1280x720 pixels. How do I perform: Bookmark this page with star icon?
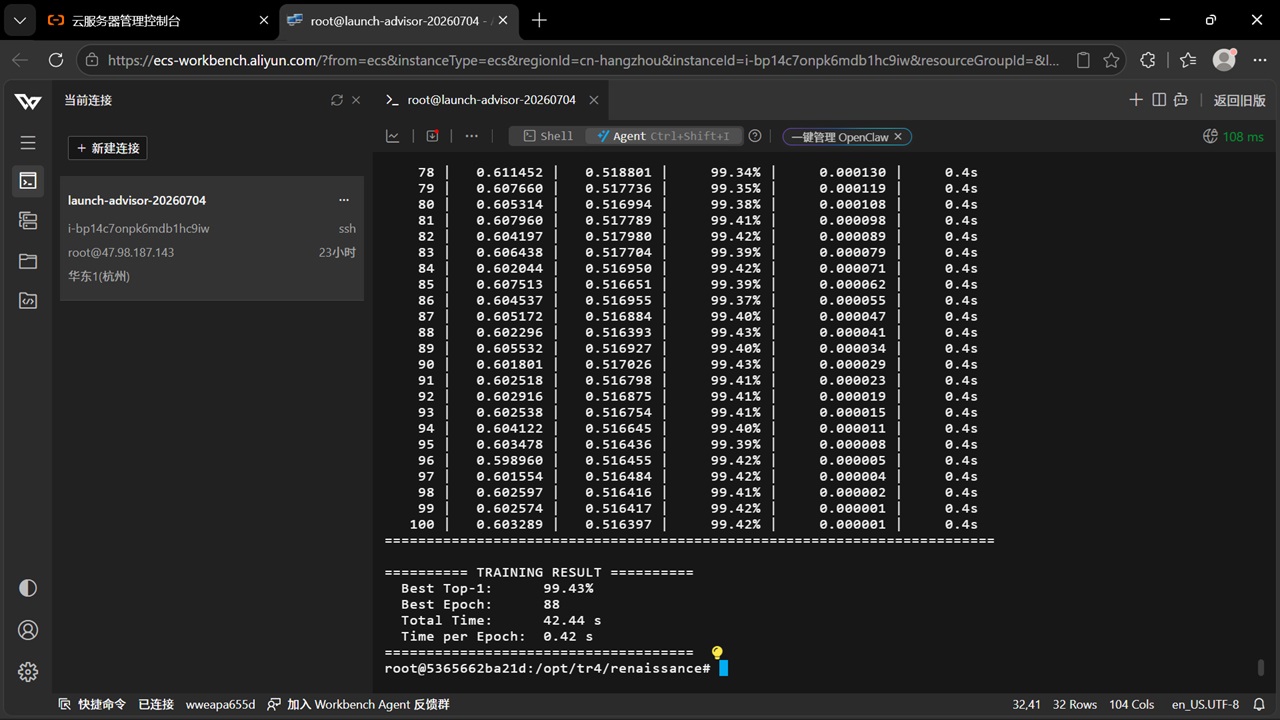[1111, 60]
